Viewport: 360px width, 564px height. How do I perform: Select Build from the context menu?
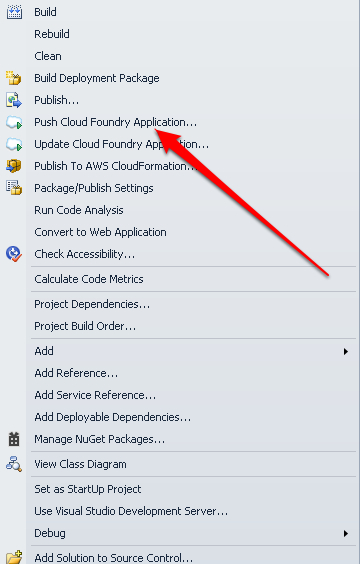coord(45,12)
